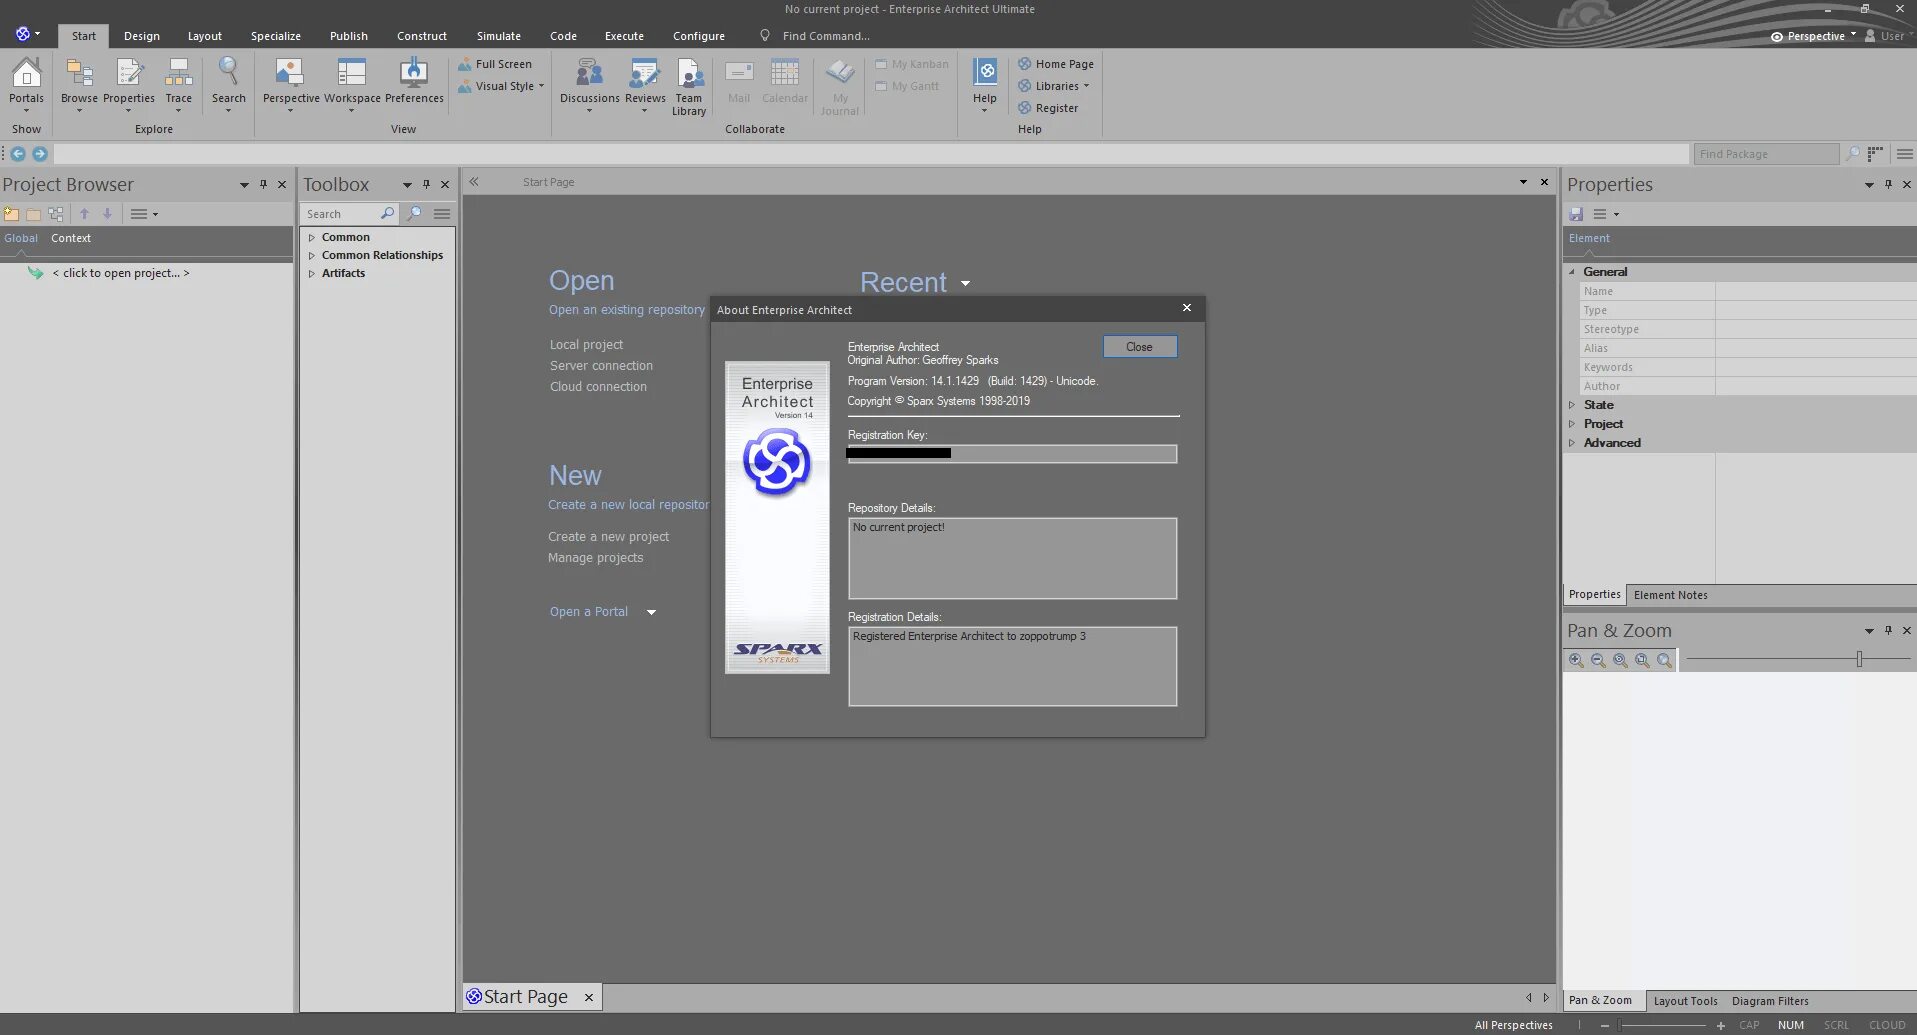Click the search magnifier beside Find Package
1917x1035 pixels.
[x=1853, y=154]
